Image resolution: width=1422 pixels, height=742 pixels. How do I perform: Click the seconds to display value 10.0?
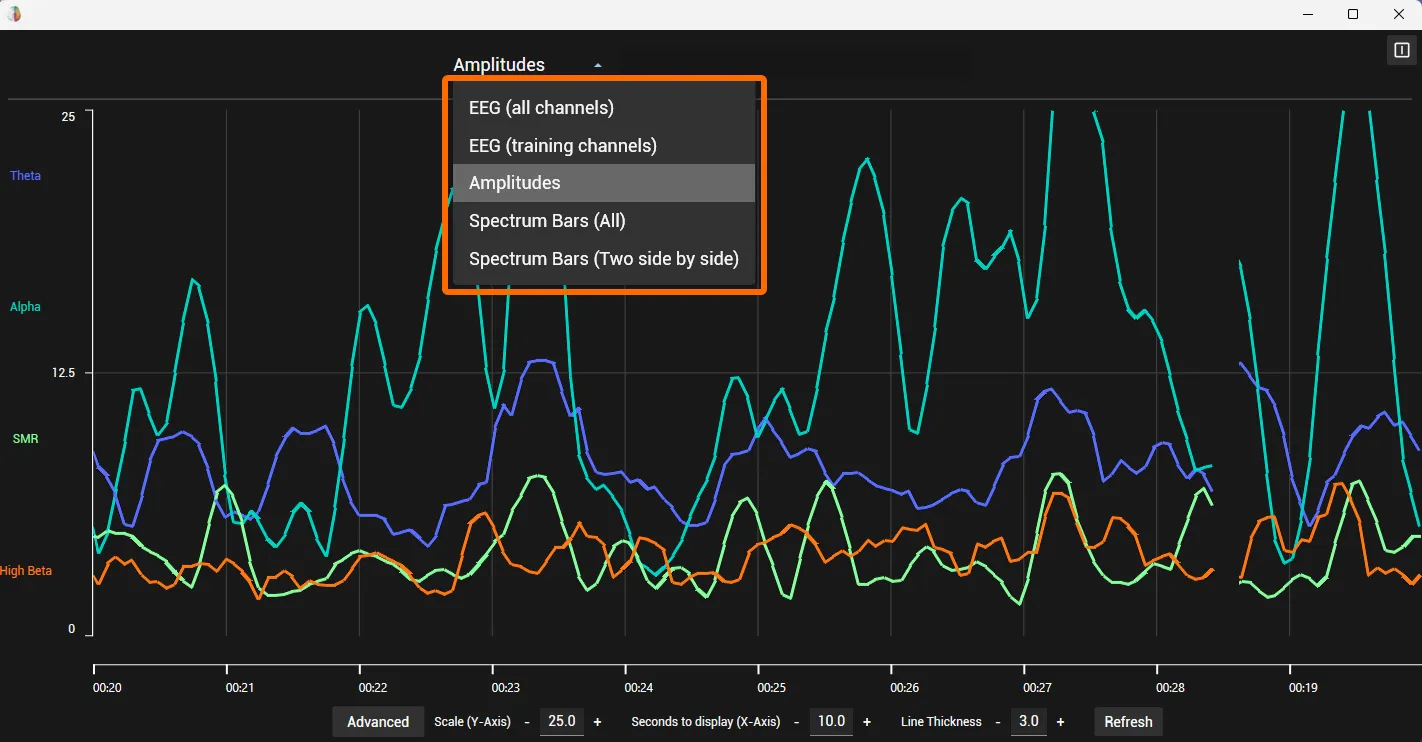tap(832, 721)
